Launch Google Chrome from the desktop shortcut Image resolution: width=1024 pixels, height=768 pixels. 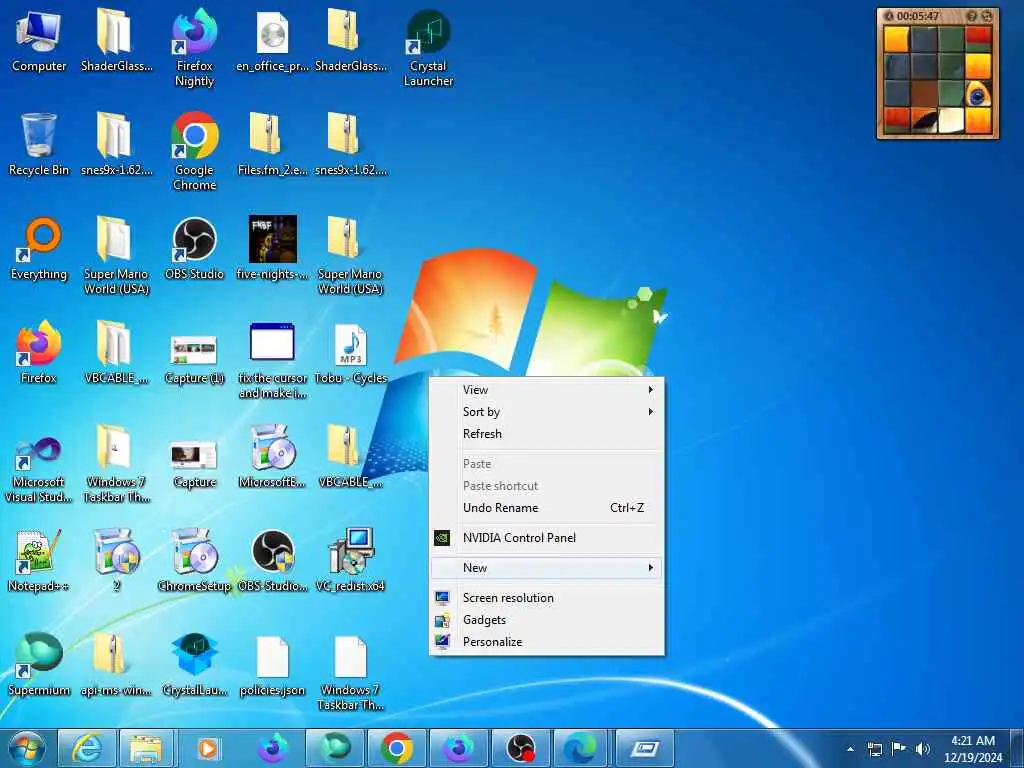tap(194, 152)
